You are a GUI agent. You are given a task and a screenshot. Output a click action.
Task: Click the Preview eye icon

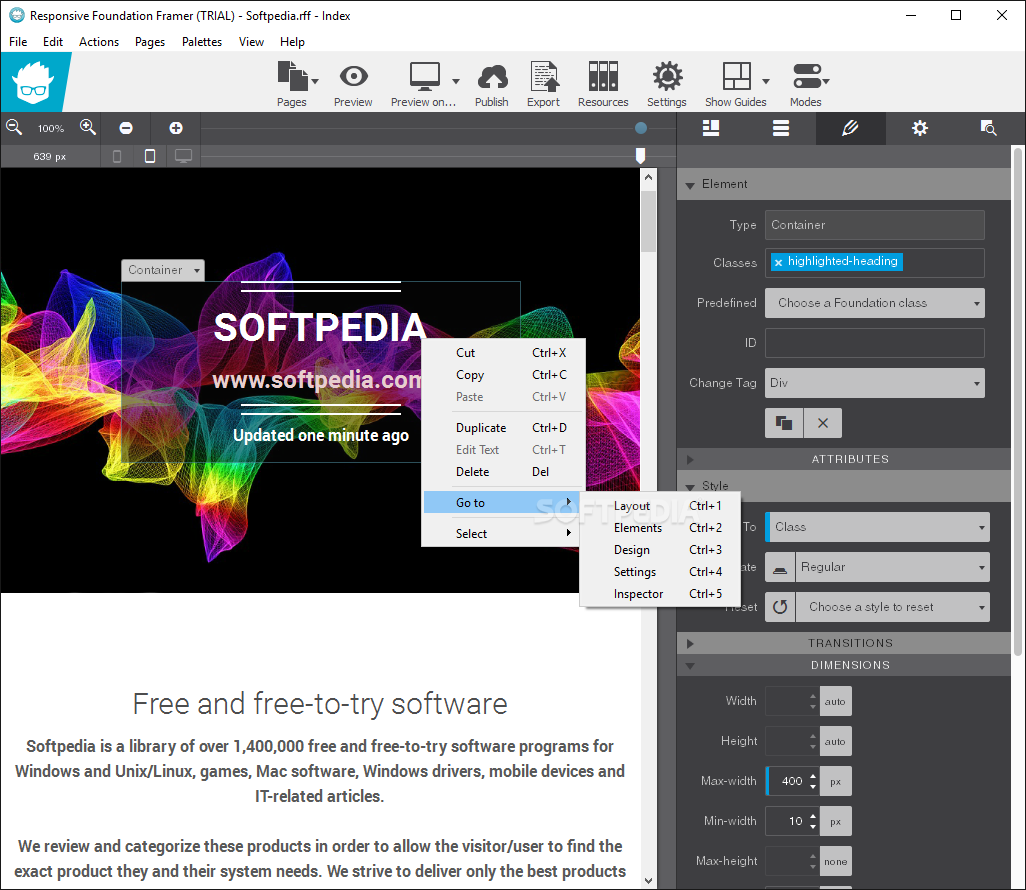(x=353, y=77)
